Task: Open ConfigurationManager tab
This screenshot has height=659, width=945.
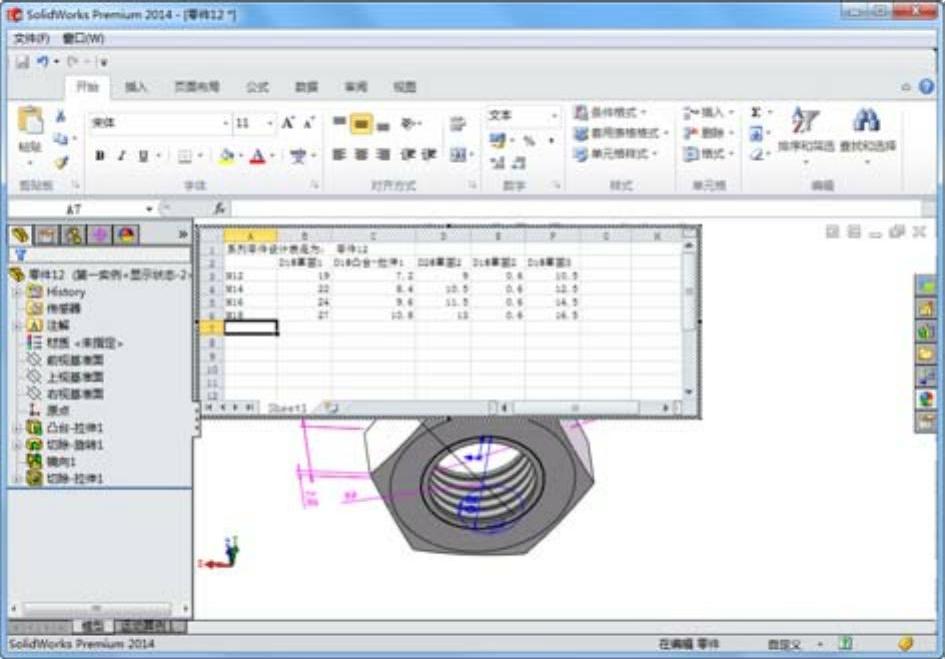Action: 74,235
